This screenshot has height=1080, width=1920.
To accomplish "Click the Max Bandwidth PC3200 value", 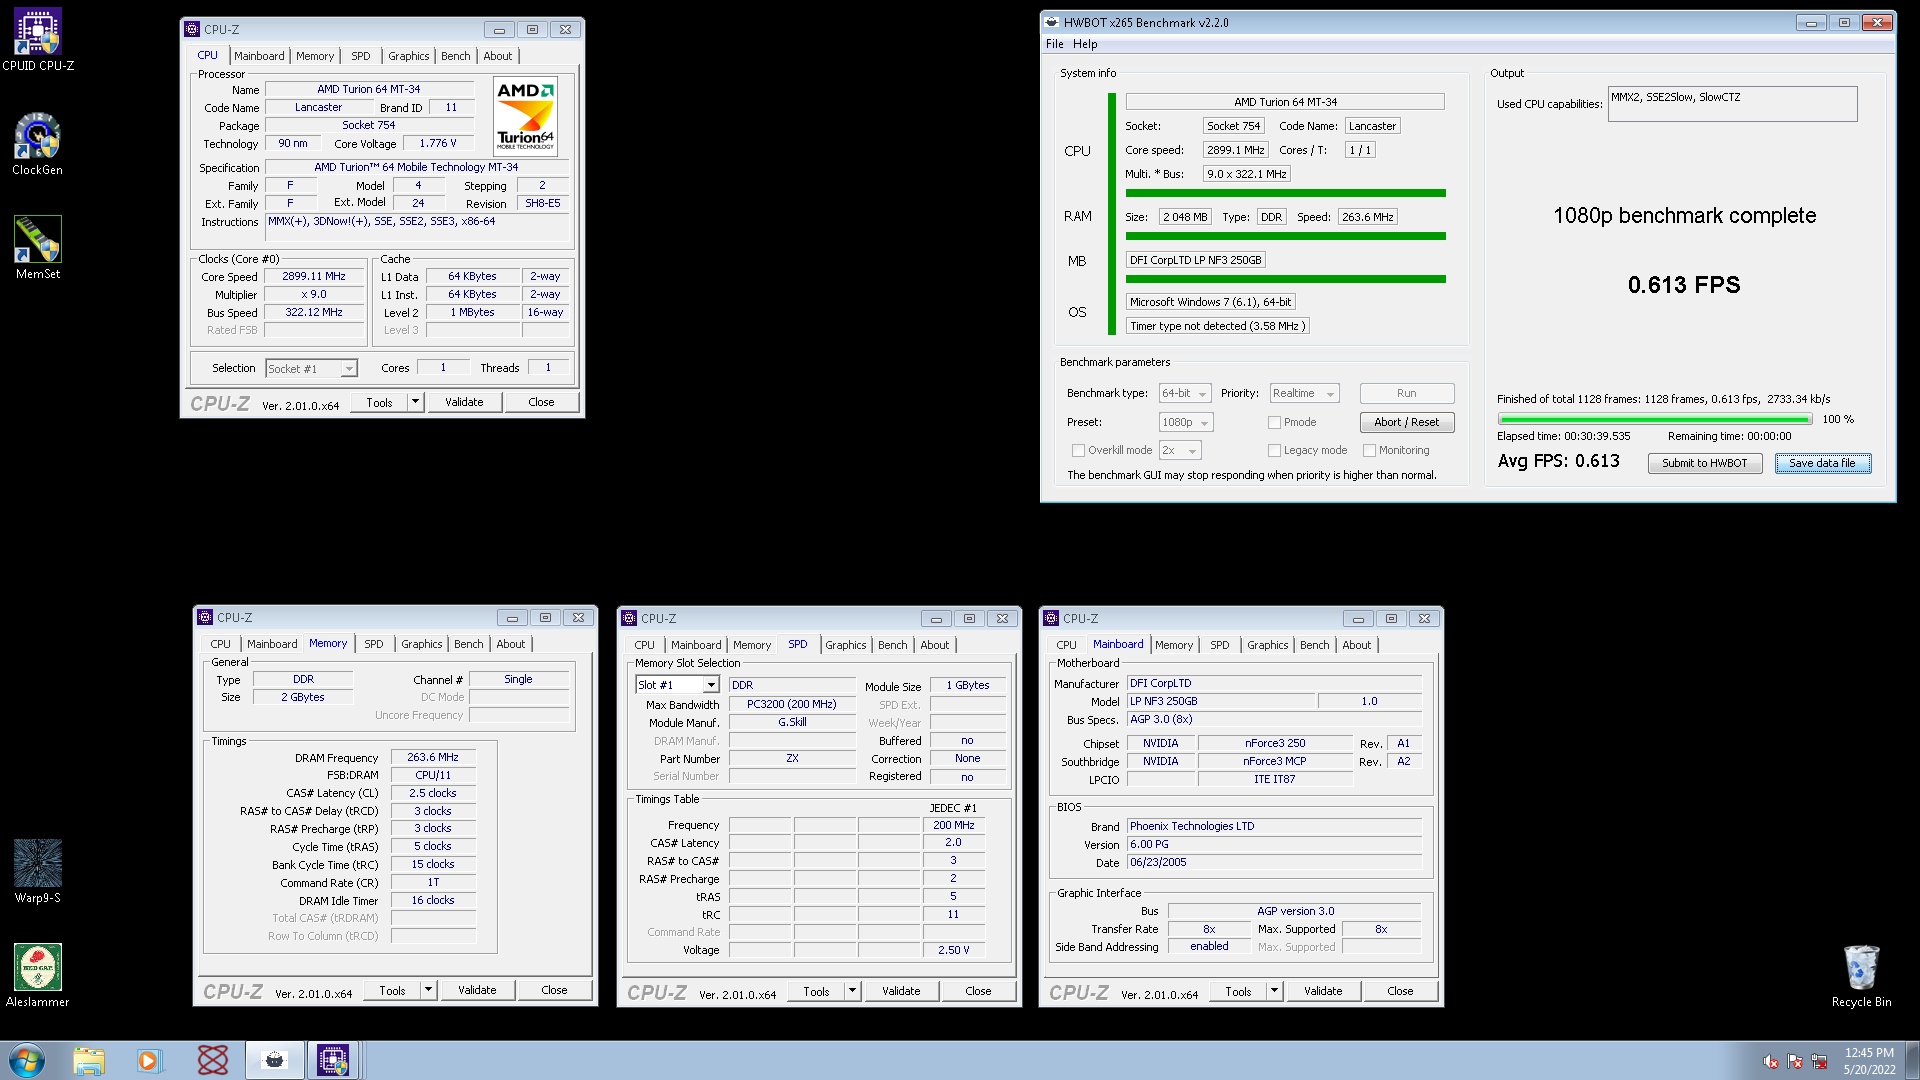I will [x=791, y=704].
